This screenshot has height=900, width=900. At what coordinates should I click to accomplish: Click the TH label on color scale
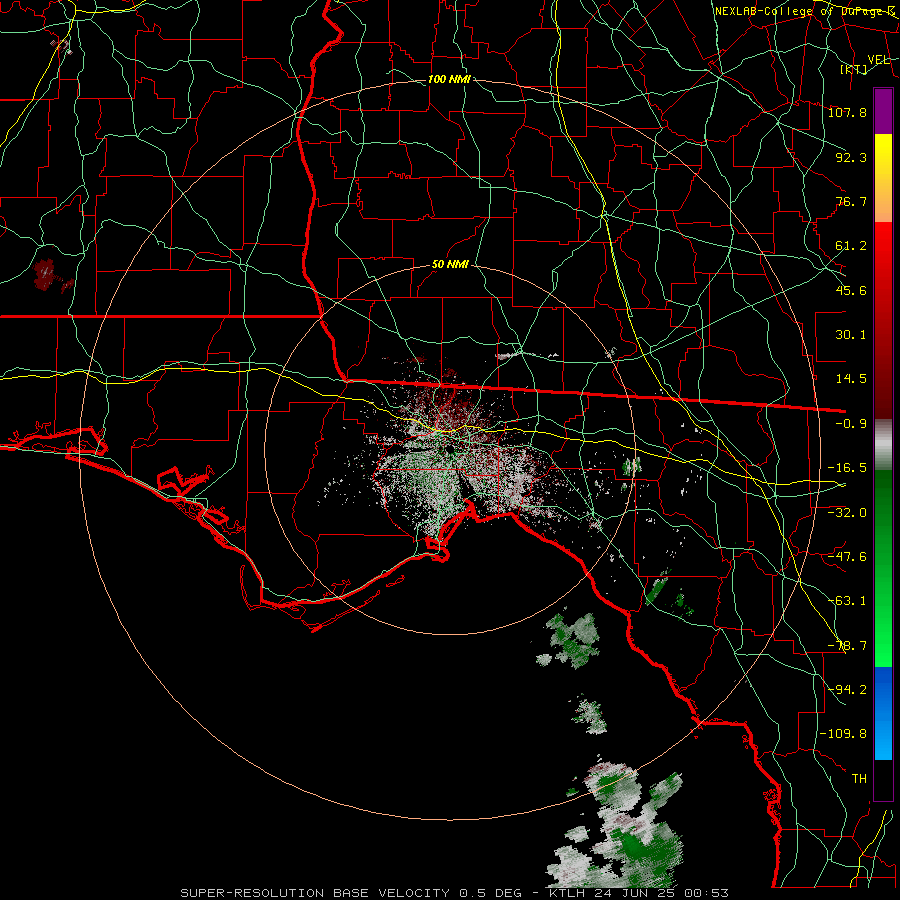point(859,778)
